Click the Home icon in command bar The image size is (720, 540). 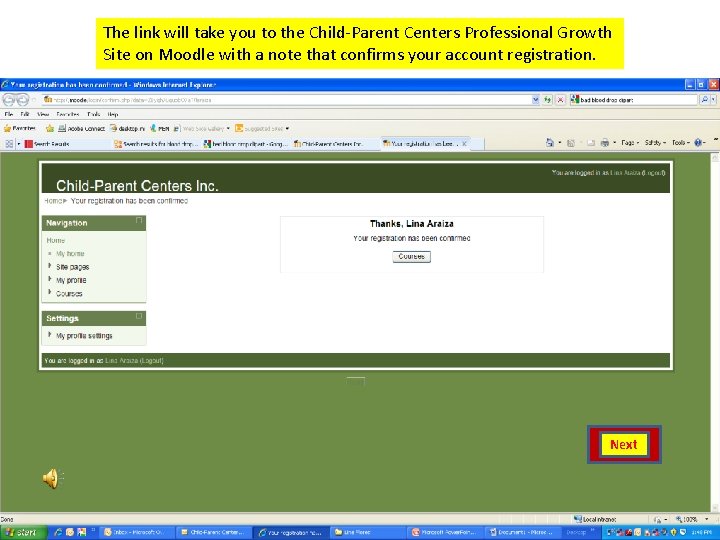click(x=550, y=143)
